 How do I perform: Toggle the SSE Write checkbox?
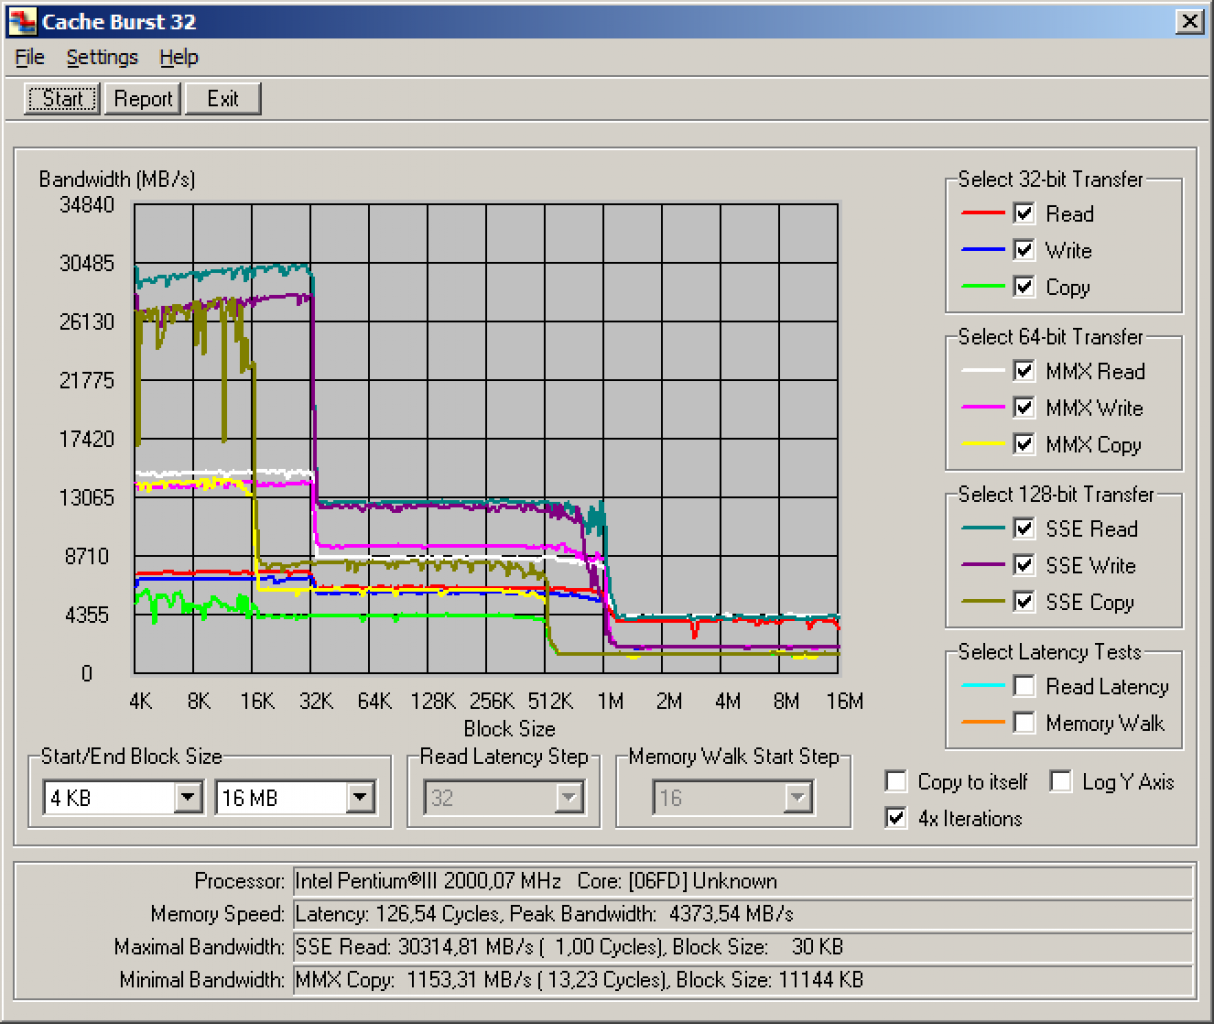1024,565
